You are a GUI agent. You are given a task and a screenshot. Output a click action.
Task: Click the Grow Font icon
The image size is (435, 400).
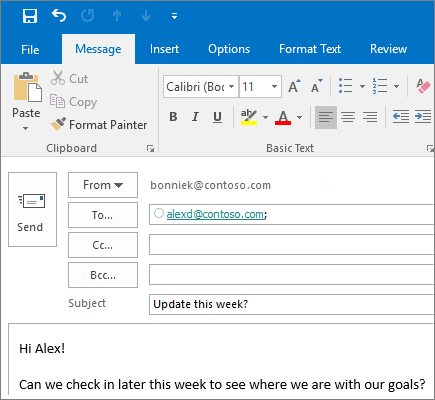(x=294, y=86)
